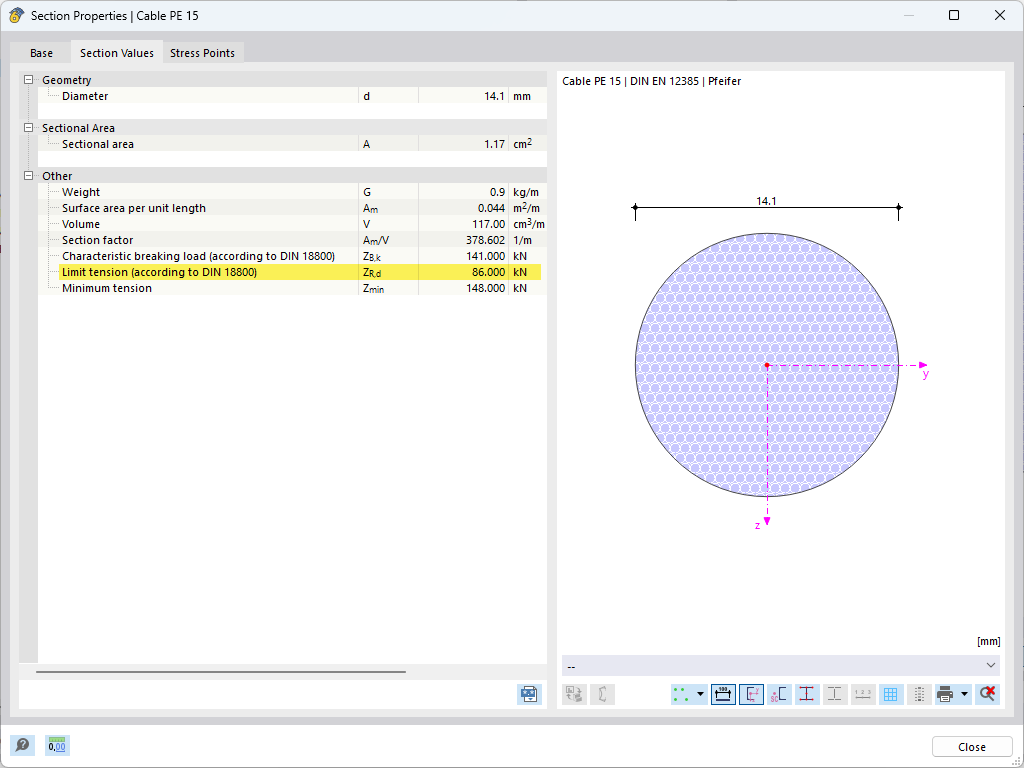Click the image swap icon left of toolbar

pos(575,694)
